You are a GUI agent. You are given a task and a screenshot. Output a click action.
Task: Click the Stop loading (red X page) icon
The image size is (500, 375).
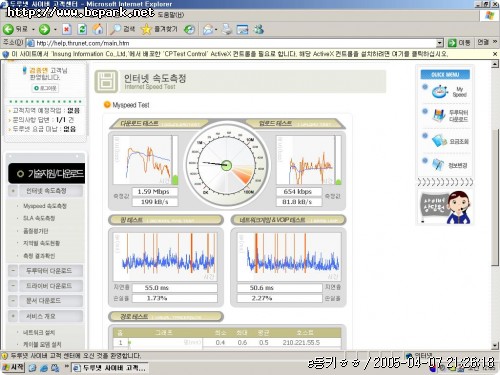[x=67, y=29]
